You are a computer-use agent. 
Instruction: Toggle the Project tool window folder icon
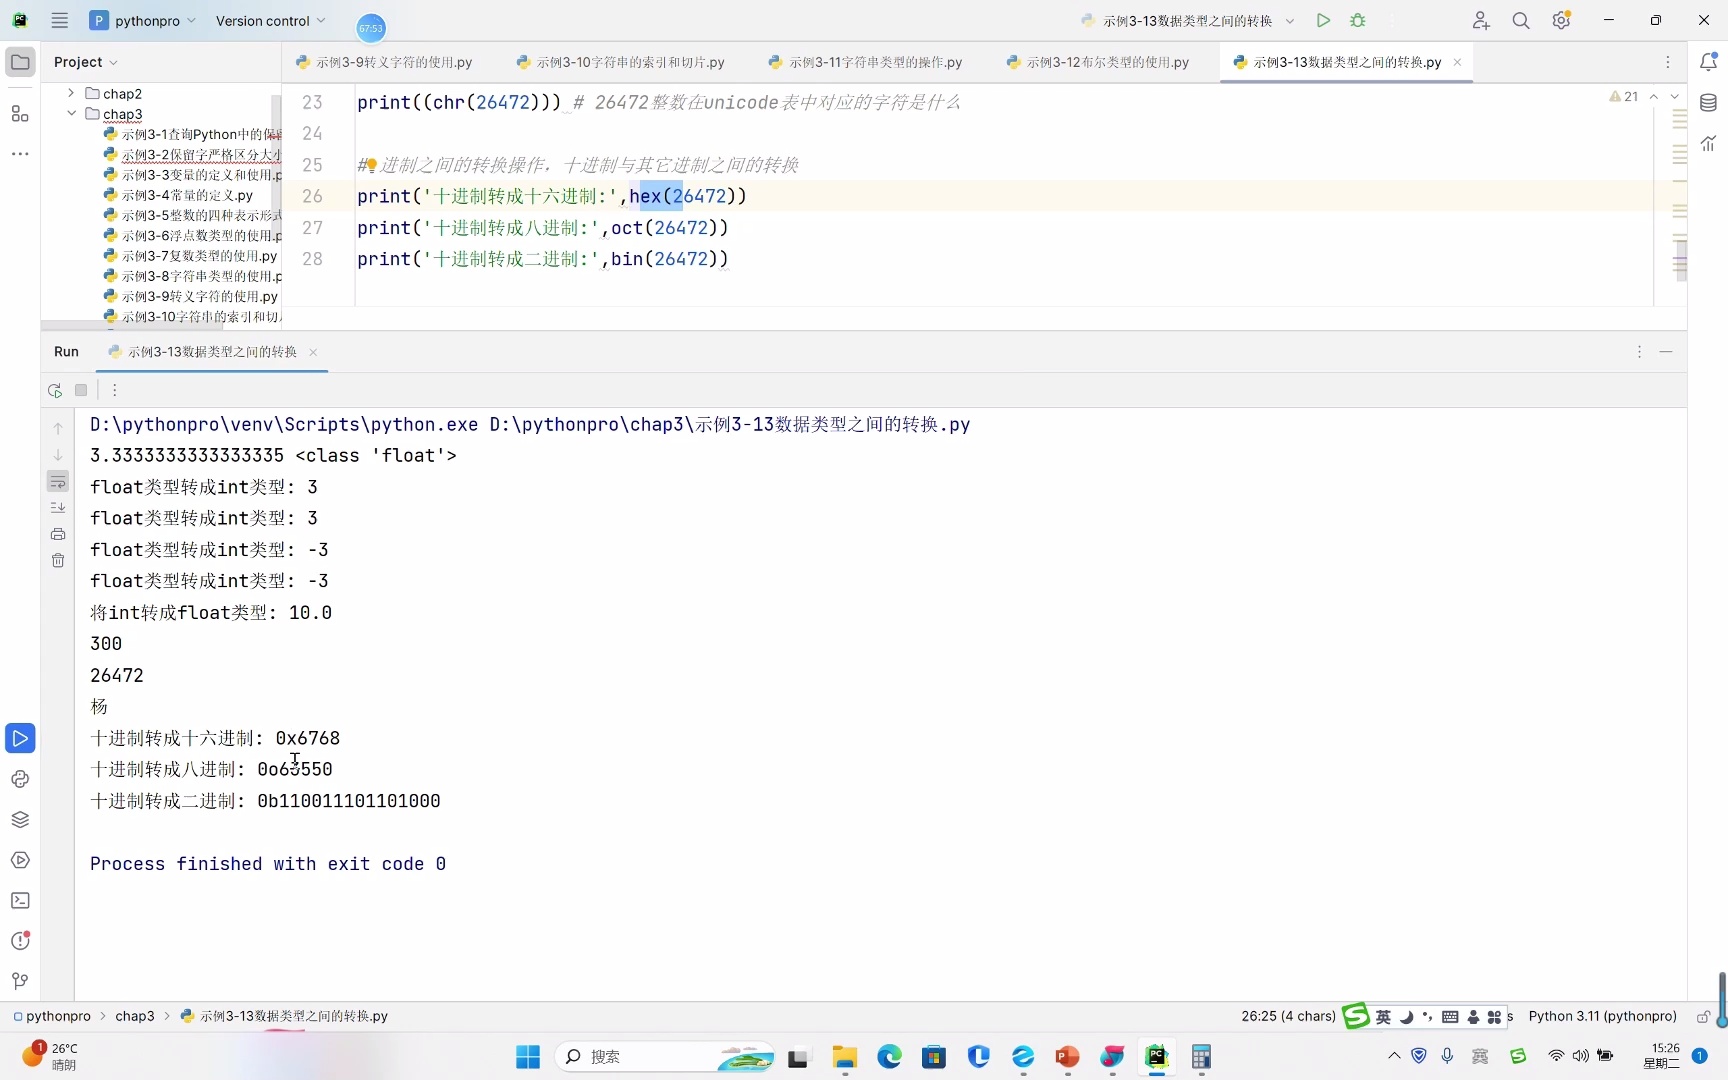(x=20, y=62)
